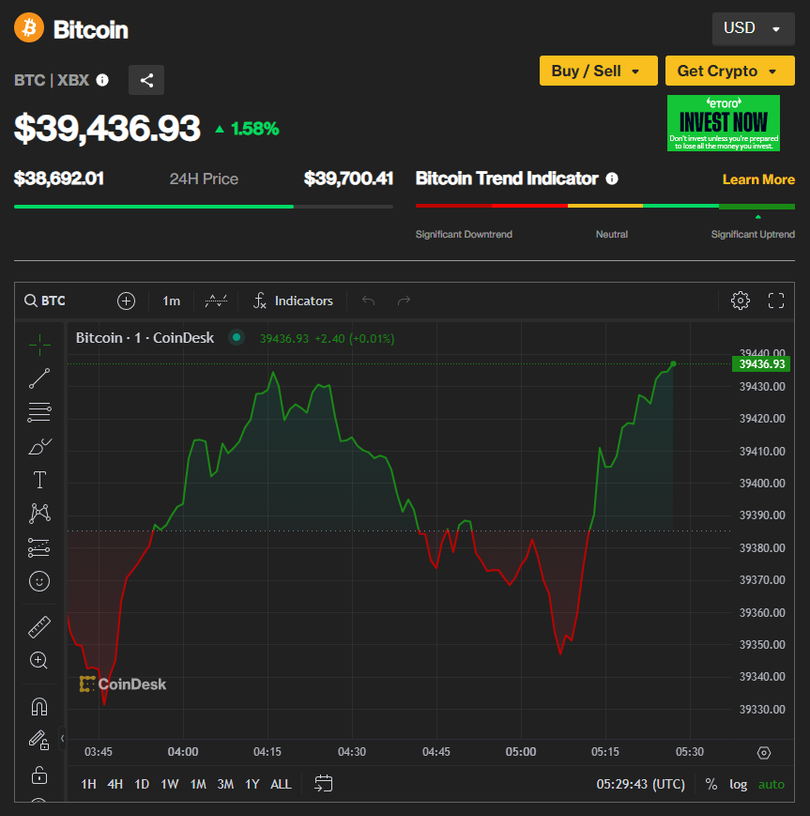Open the USD currency dropdown
This screenshot has height=816, width=810.
point(752,28)
